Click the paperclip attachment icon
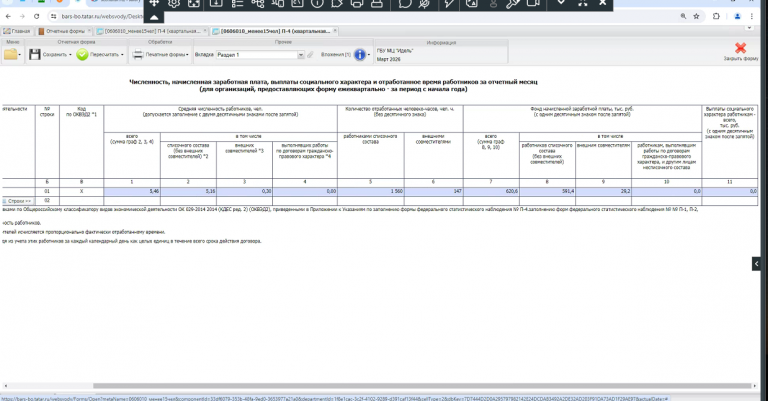Viewport: 768px width, 401px height. [x=310, y=55]
